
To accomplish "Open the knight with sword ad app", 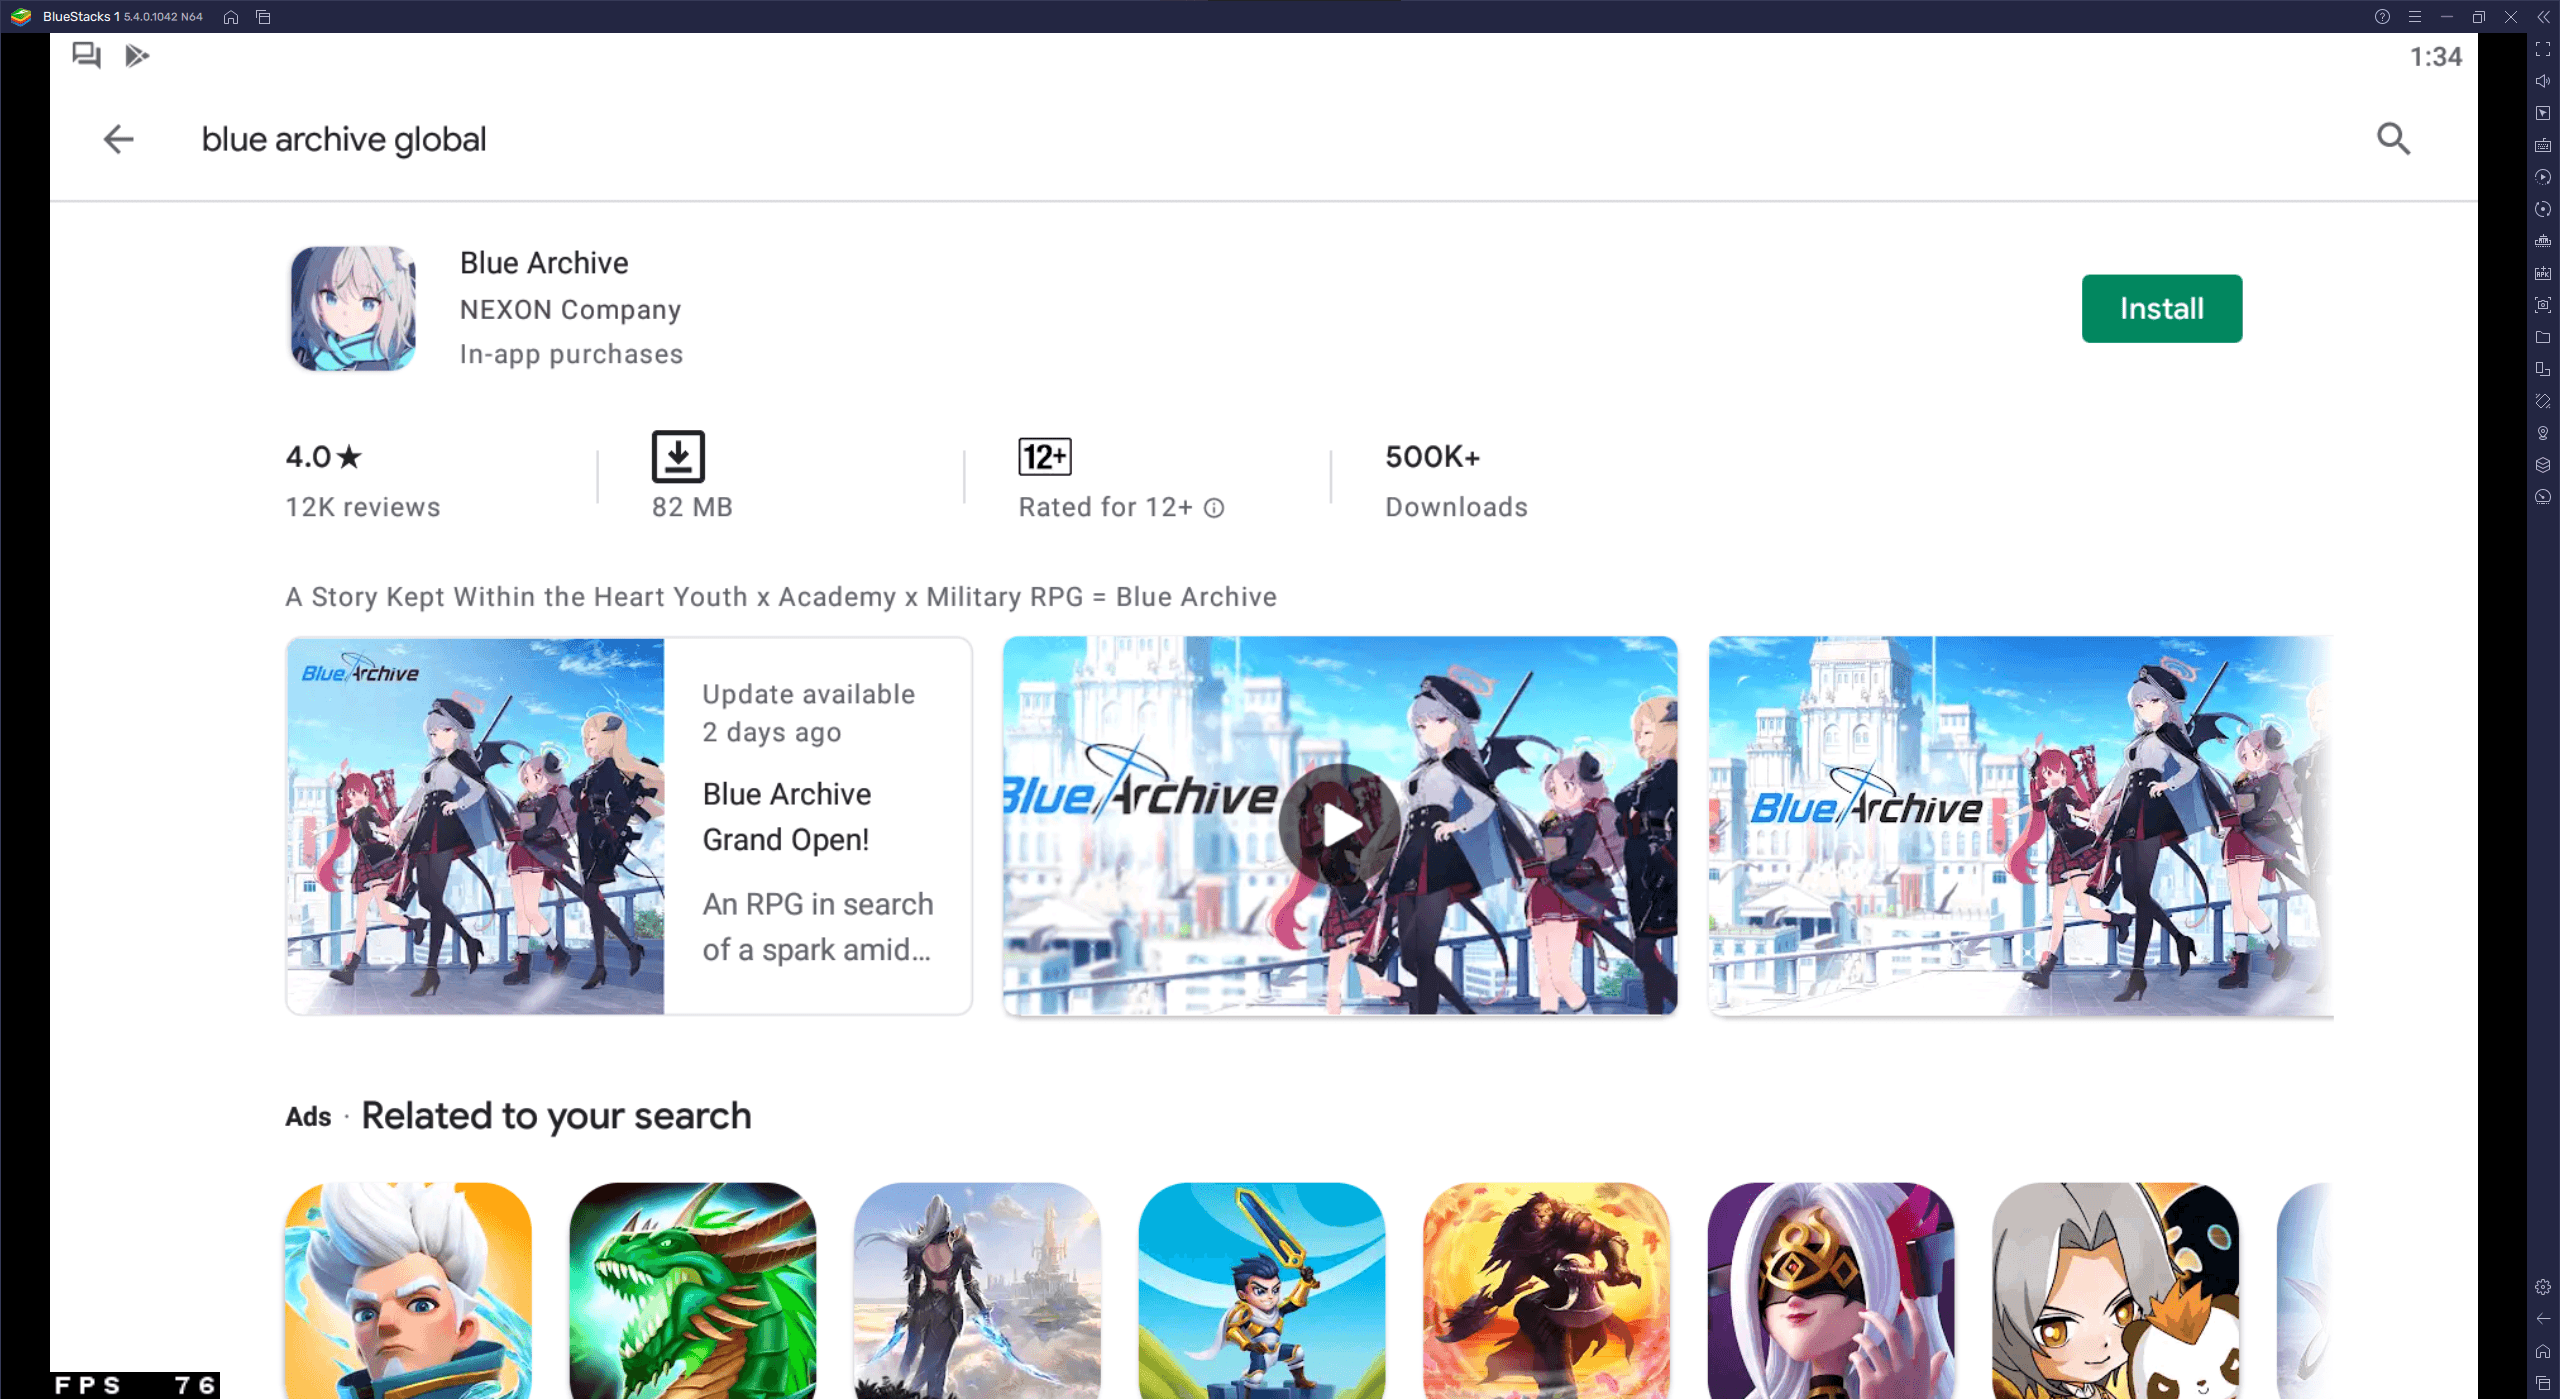I will coord(1262,1291).
